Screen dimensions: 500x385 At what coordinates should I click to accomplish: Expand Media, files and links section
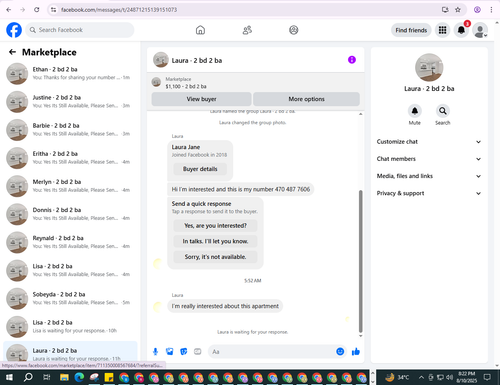pos(429,176)
